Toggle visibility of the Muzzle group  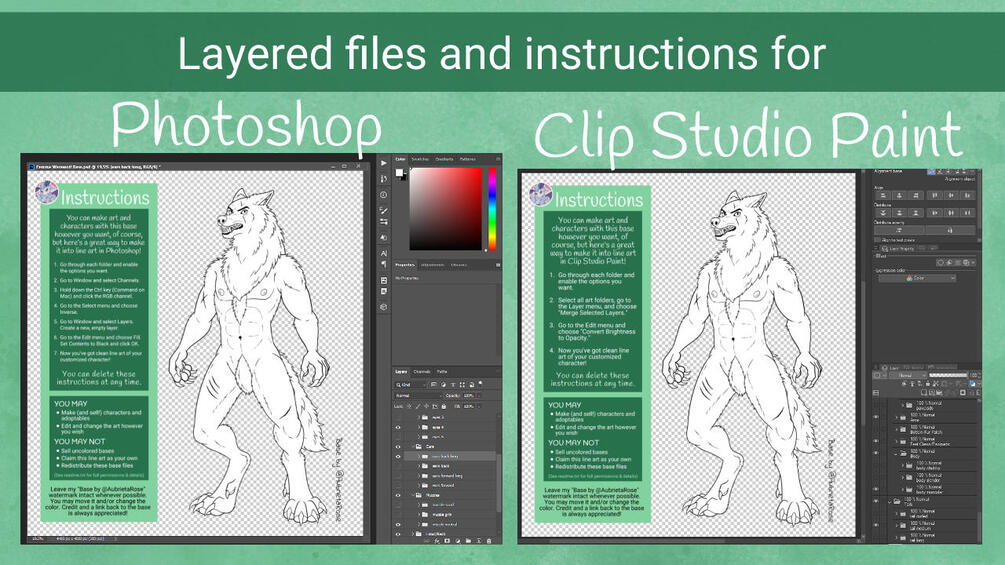click(398, 495)
